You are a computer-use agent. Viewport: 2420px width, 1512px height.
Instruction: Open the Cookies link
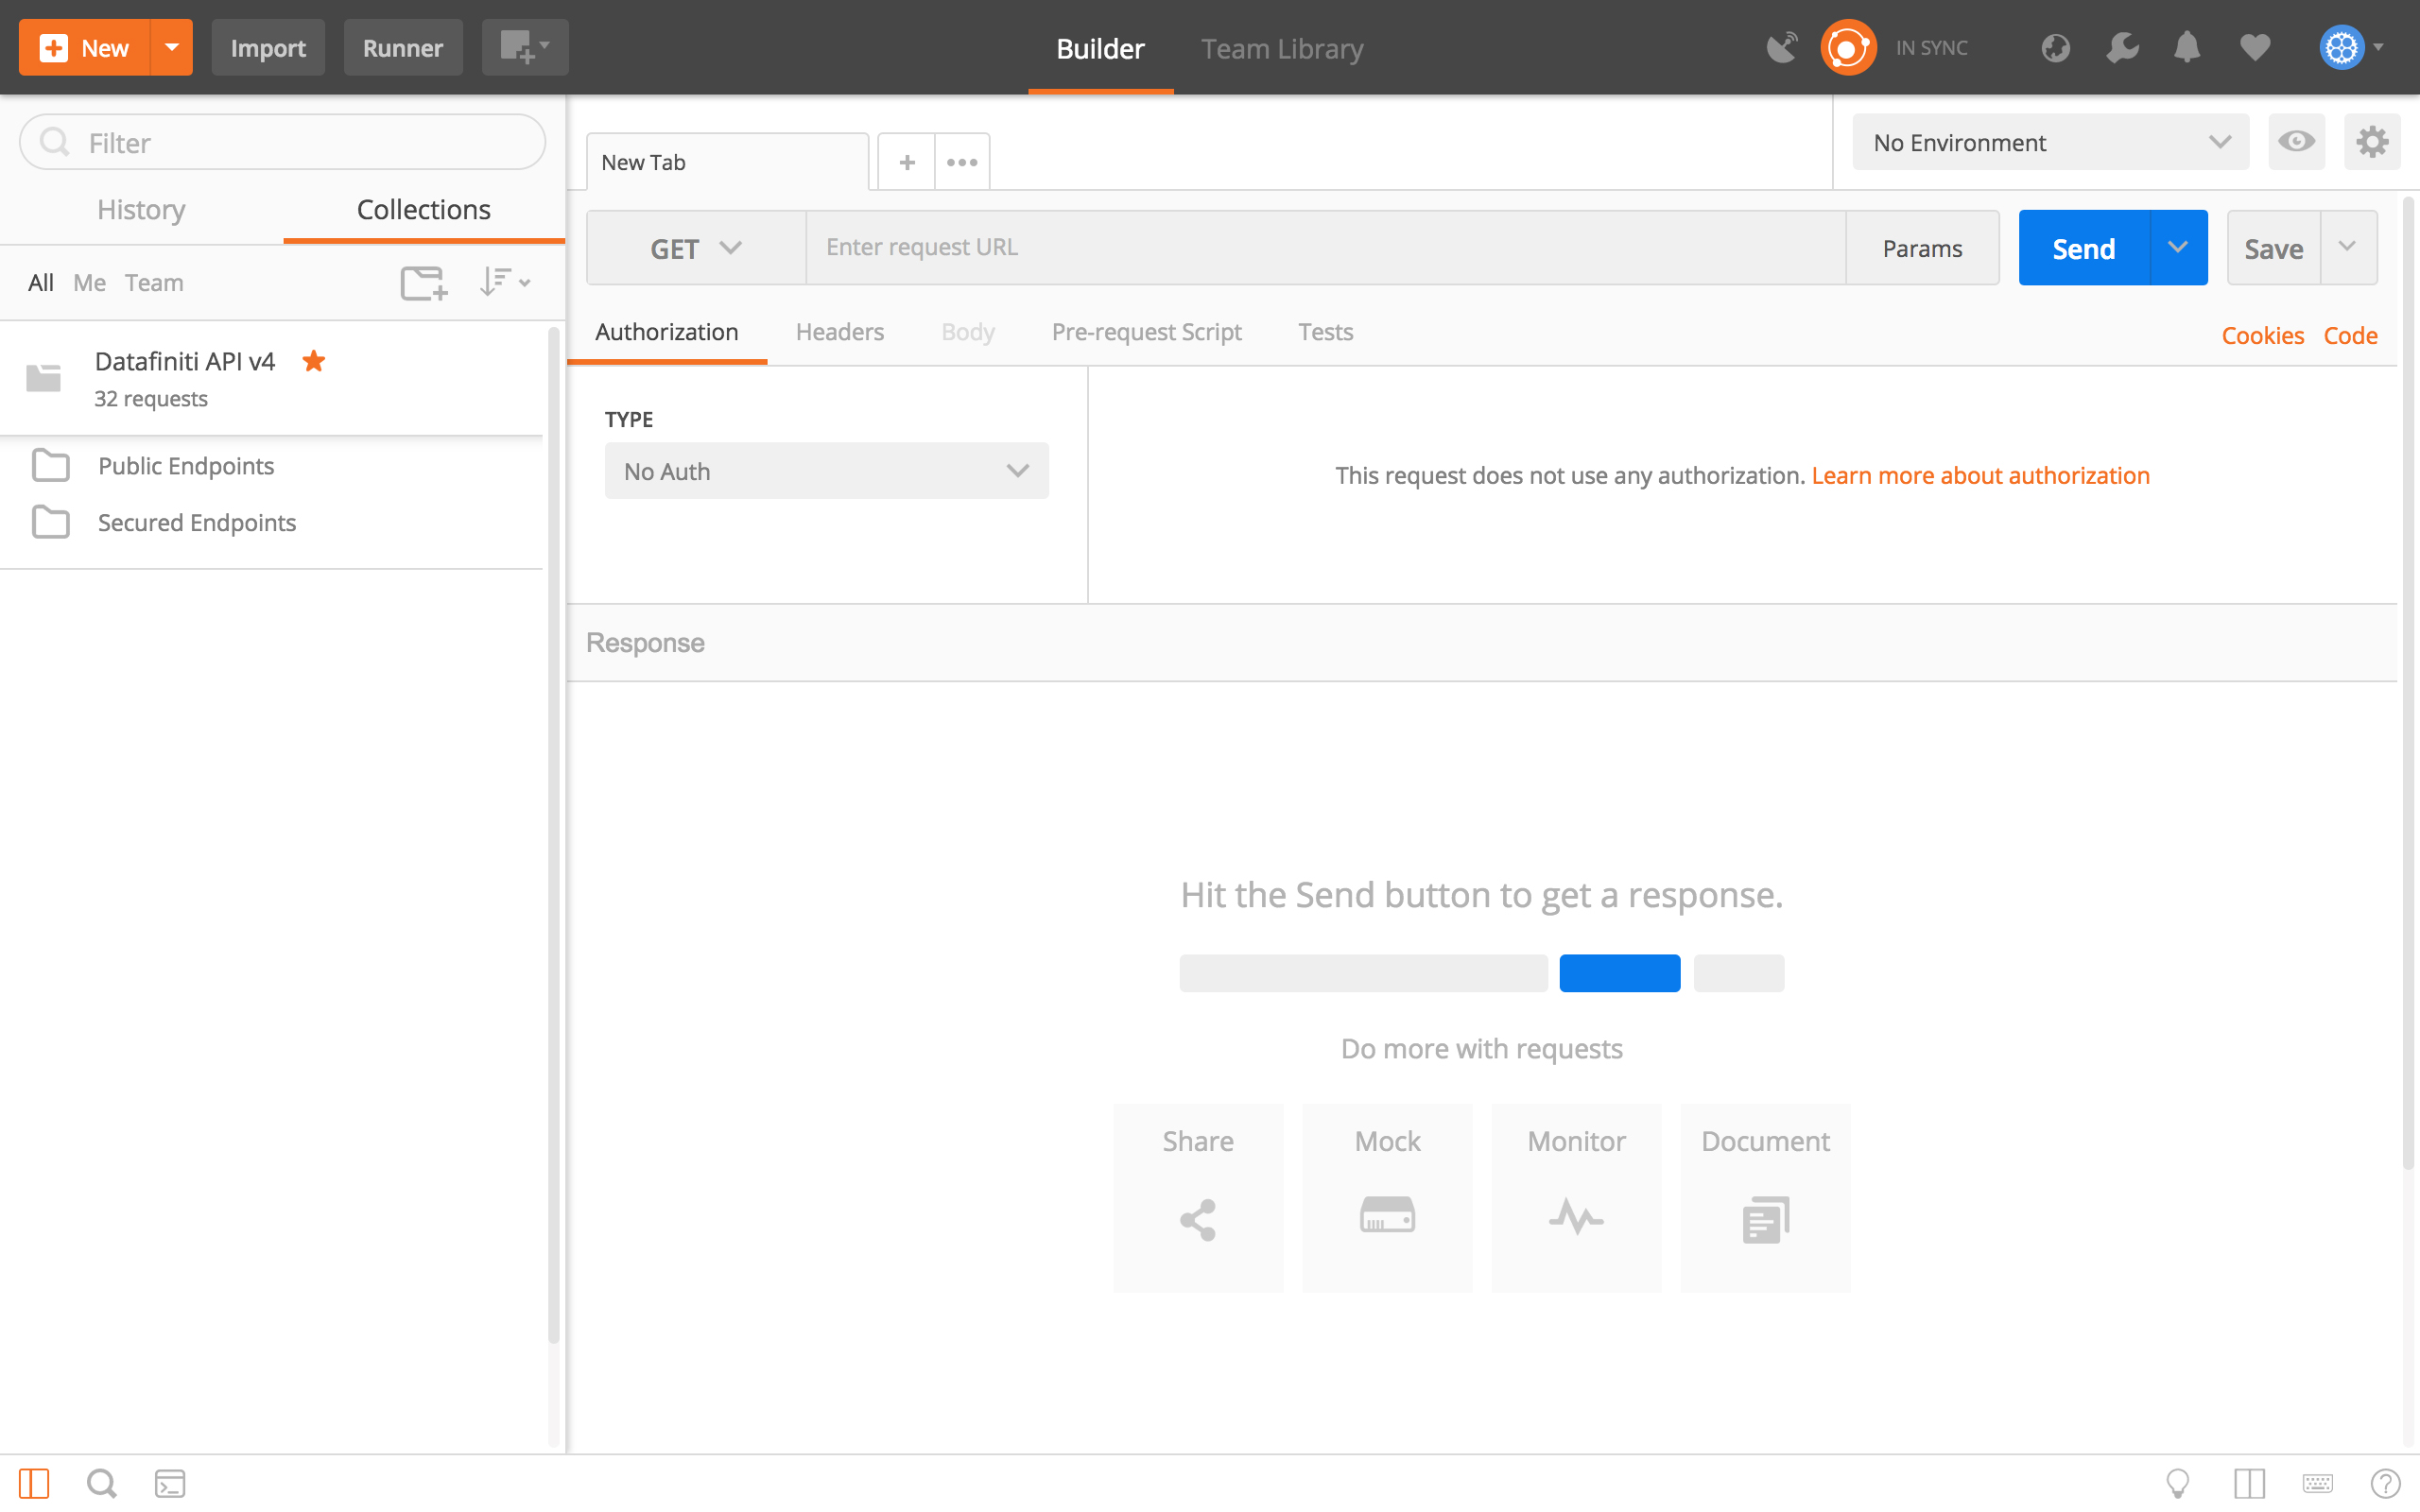[2262, 335]
